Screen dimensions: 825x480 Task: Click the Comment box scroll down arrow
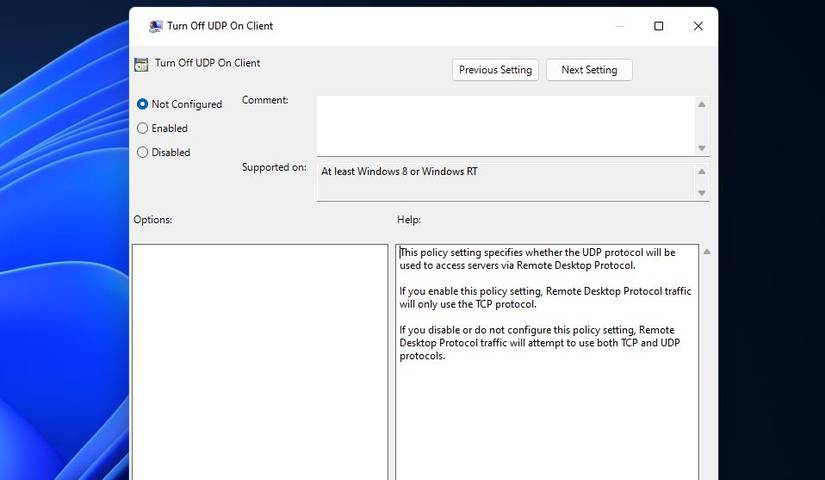coord(701,148)
